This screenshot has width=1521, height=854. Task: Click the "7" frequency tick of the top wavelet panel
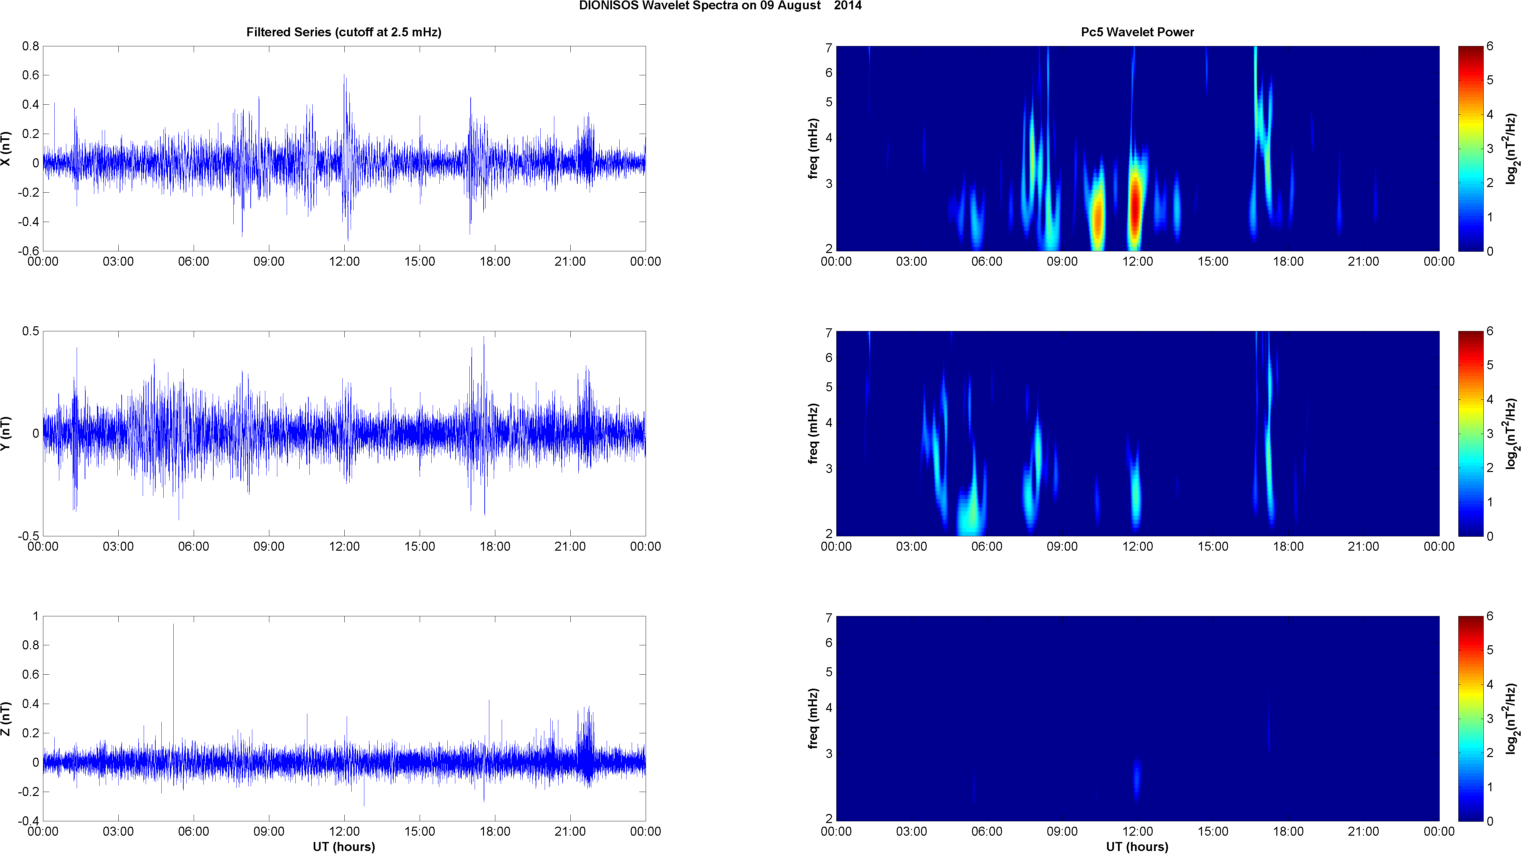coord(829,47)
